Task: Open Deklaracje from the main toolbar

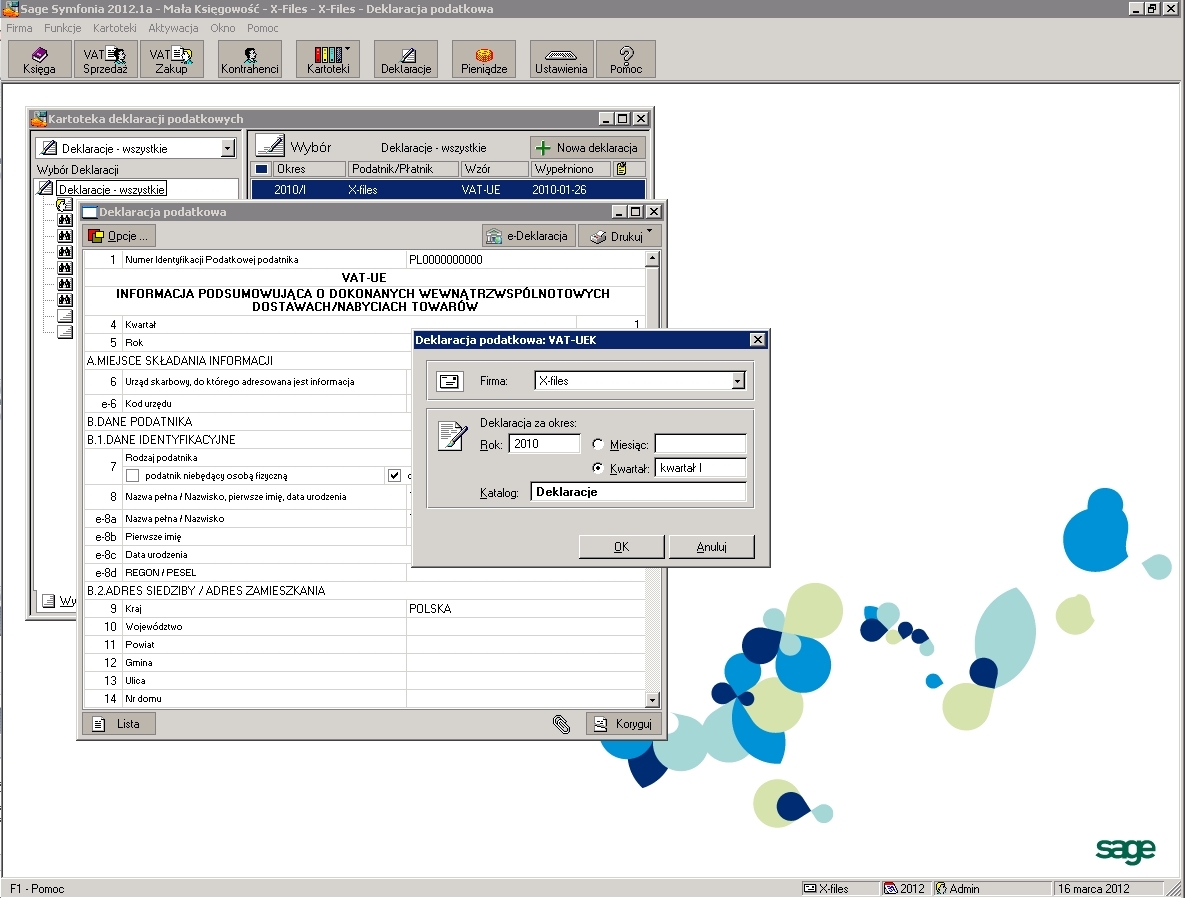Action: tap(406, 59)
